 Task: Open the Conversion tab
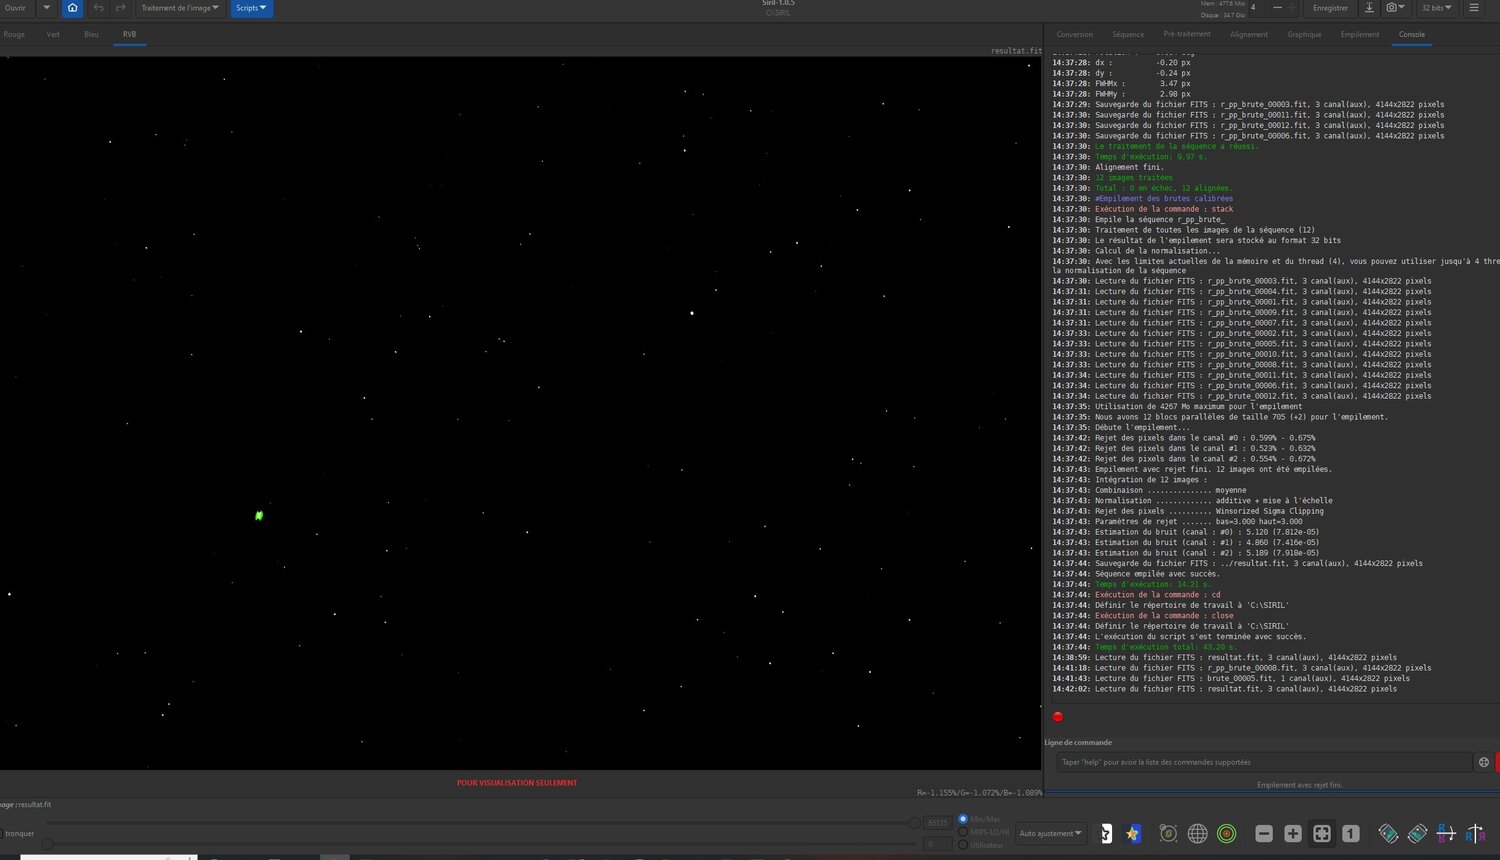click(x=1075, y=35)
